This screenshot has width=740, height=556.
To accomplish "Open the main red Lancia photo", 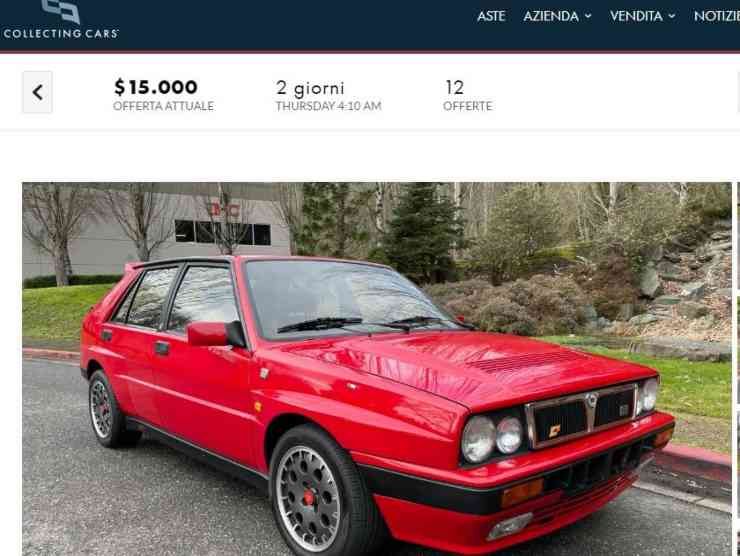I will tap(377, 369).
